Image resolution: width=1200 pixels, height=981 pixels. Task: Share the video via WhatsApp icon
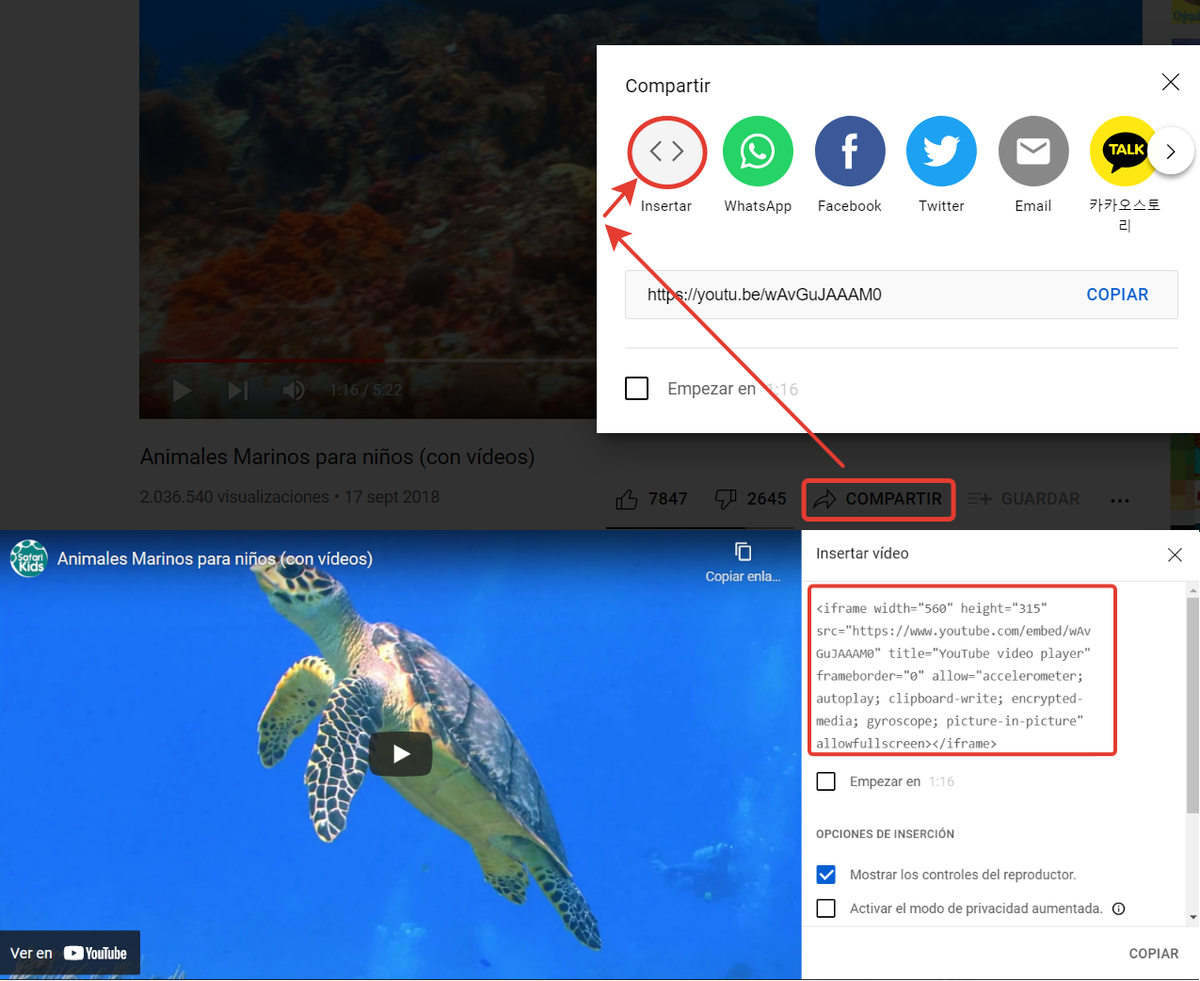click(758, 151)
